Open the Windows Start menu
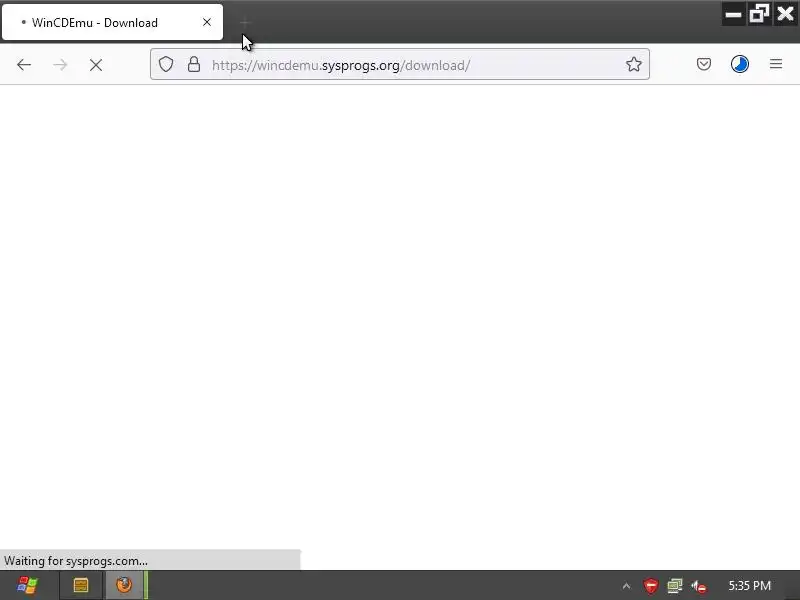 pyautogui.click(x=27, y=585)
